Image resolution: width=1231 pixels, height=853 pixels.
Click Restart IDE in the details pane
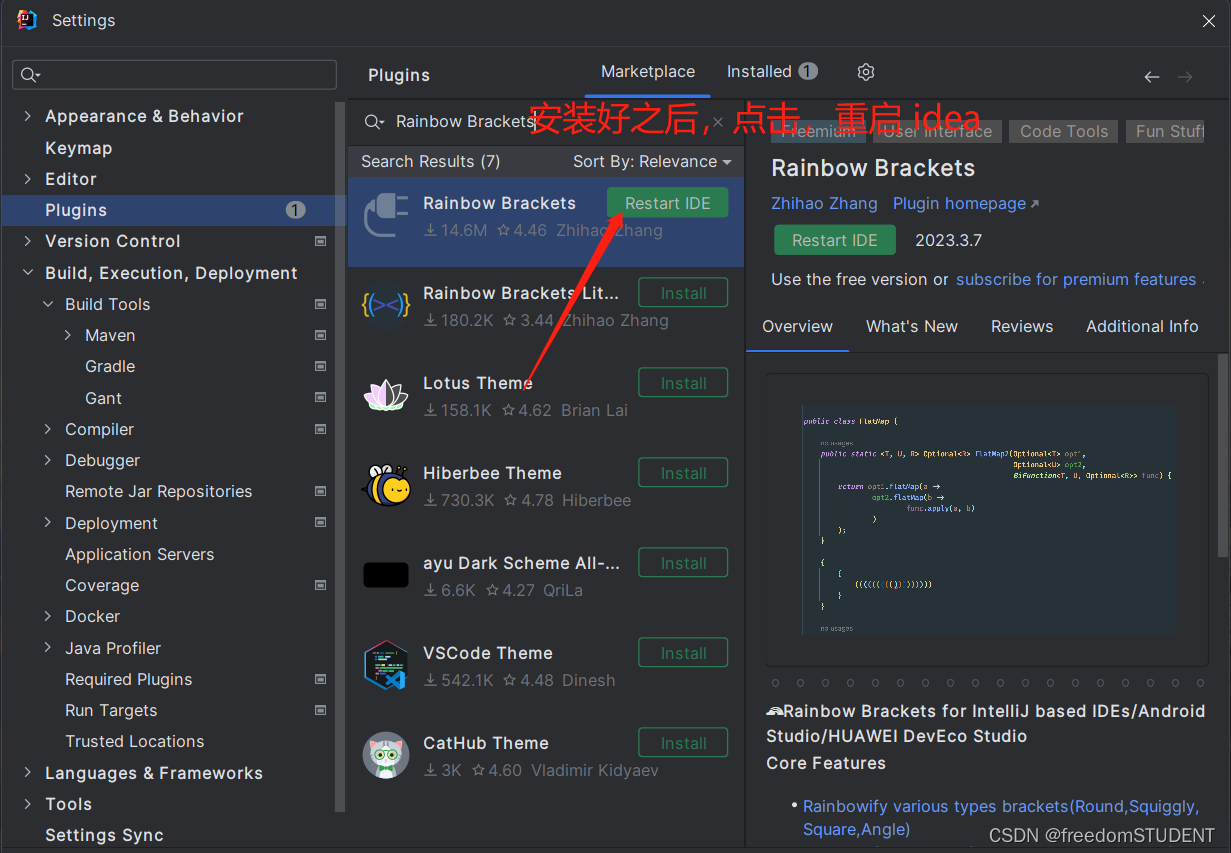pos(835,240)
